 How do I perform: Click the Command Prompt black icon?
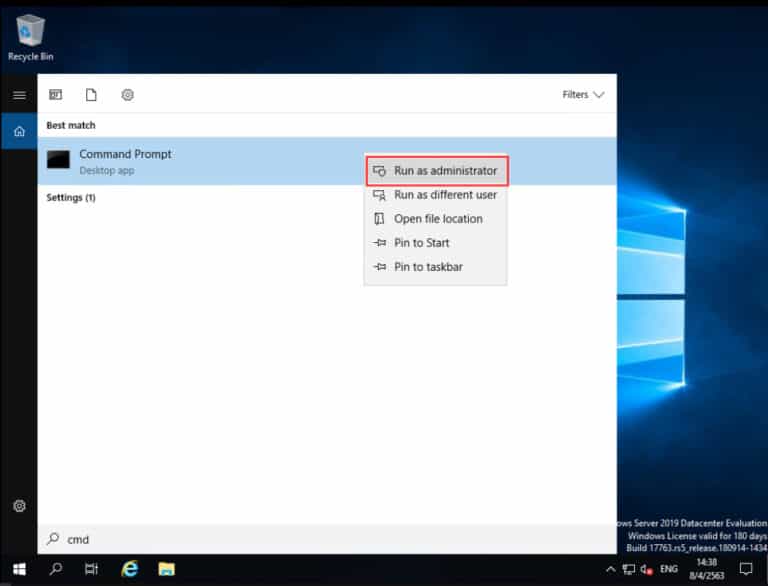tap(58, 160)
